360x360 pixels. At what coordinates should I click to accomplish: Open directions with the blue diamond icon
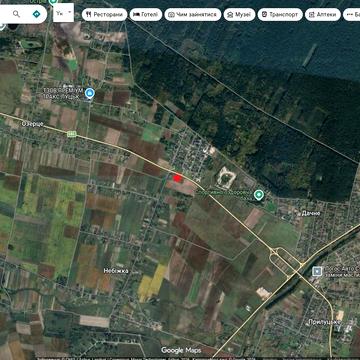coord(36,14)
